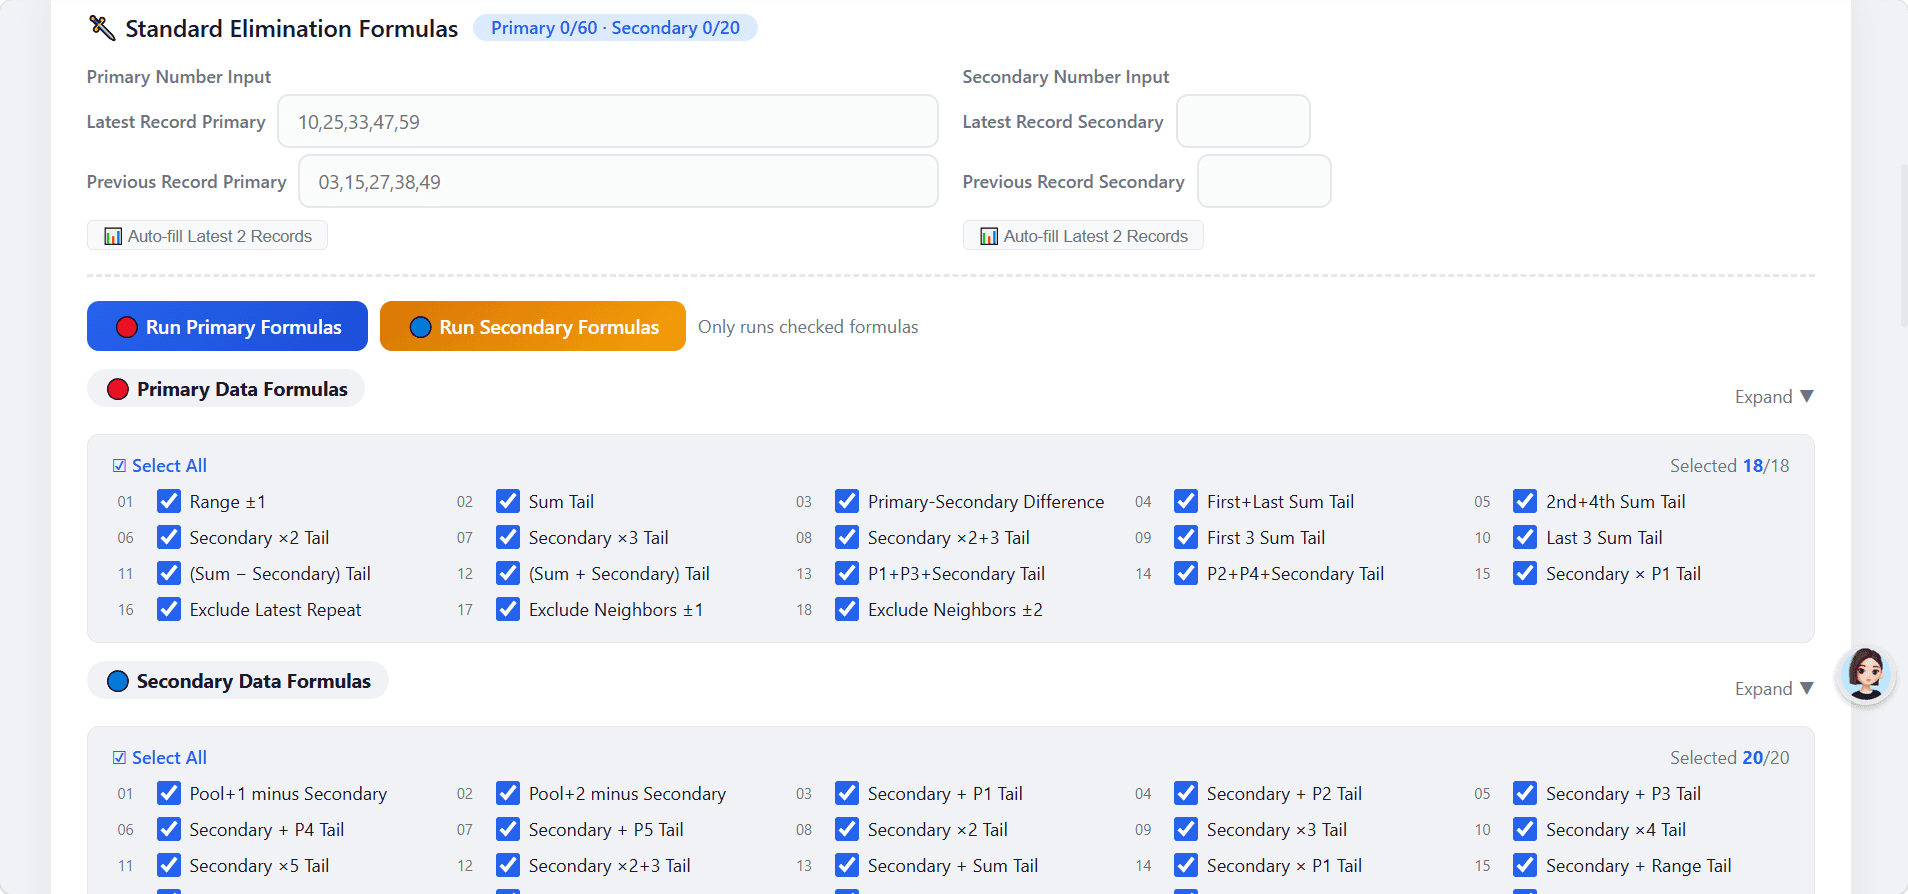Click the Only runs checked formulas note
Screen dimensions: 1908x894
point(808,327)
